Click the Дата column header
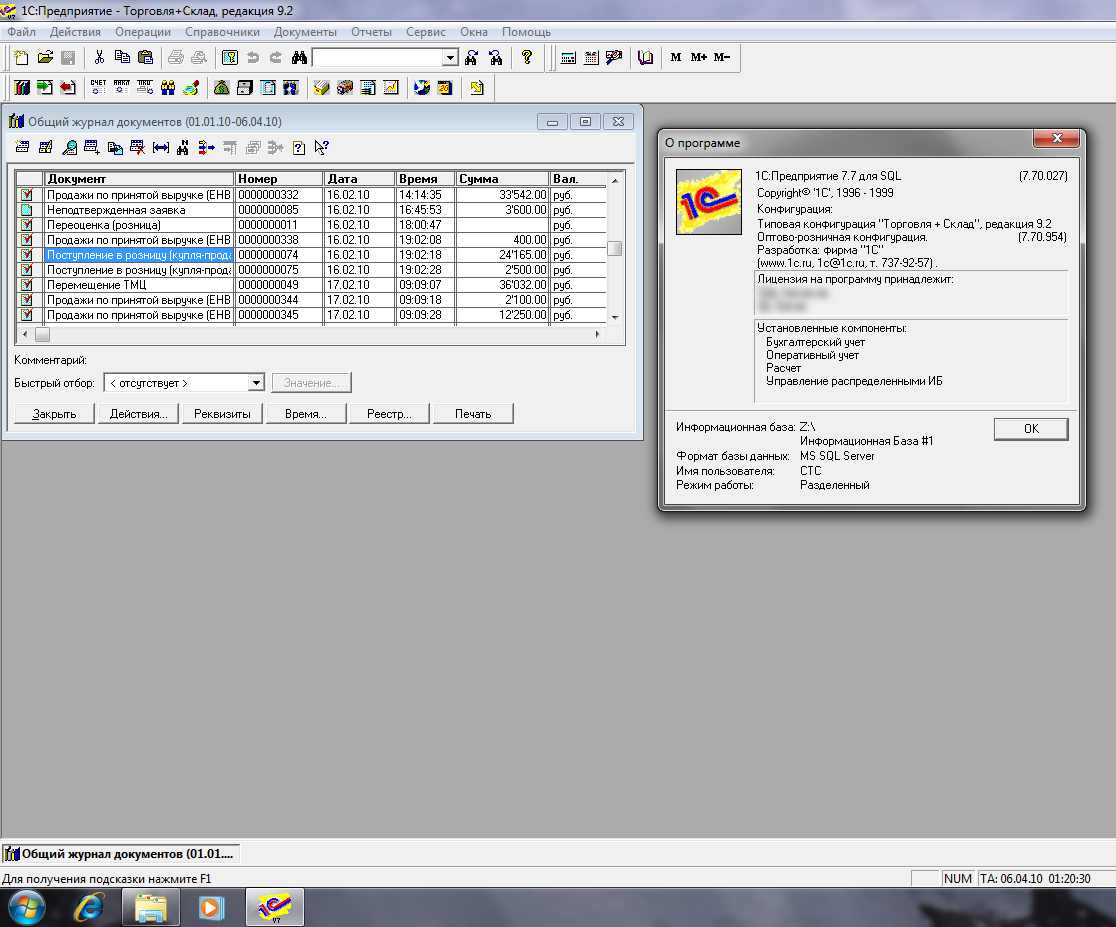 click(x=359, y=179)
